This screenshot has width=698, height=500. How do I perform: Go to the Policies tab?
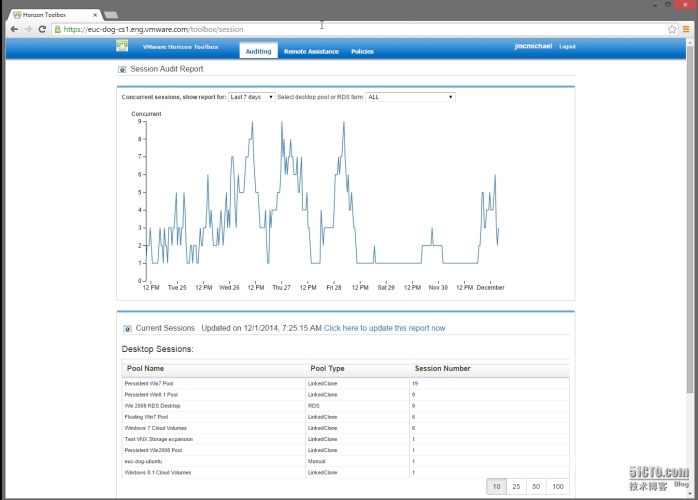pyautogui.click(x=362, y=52)
